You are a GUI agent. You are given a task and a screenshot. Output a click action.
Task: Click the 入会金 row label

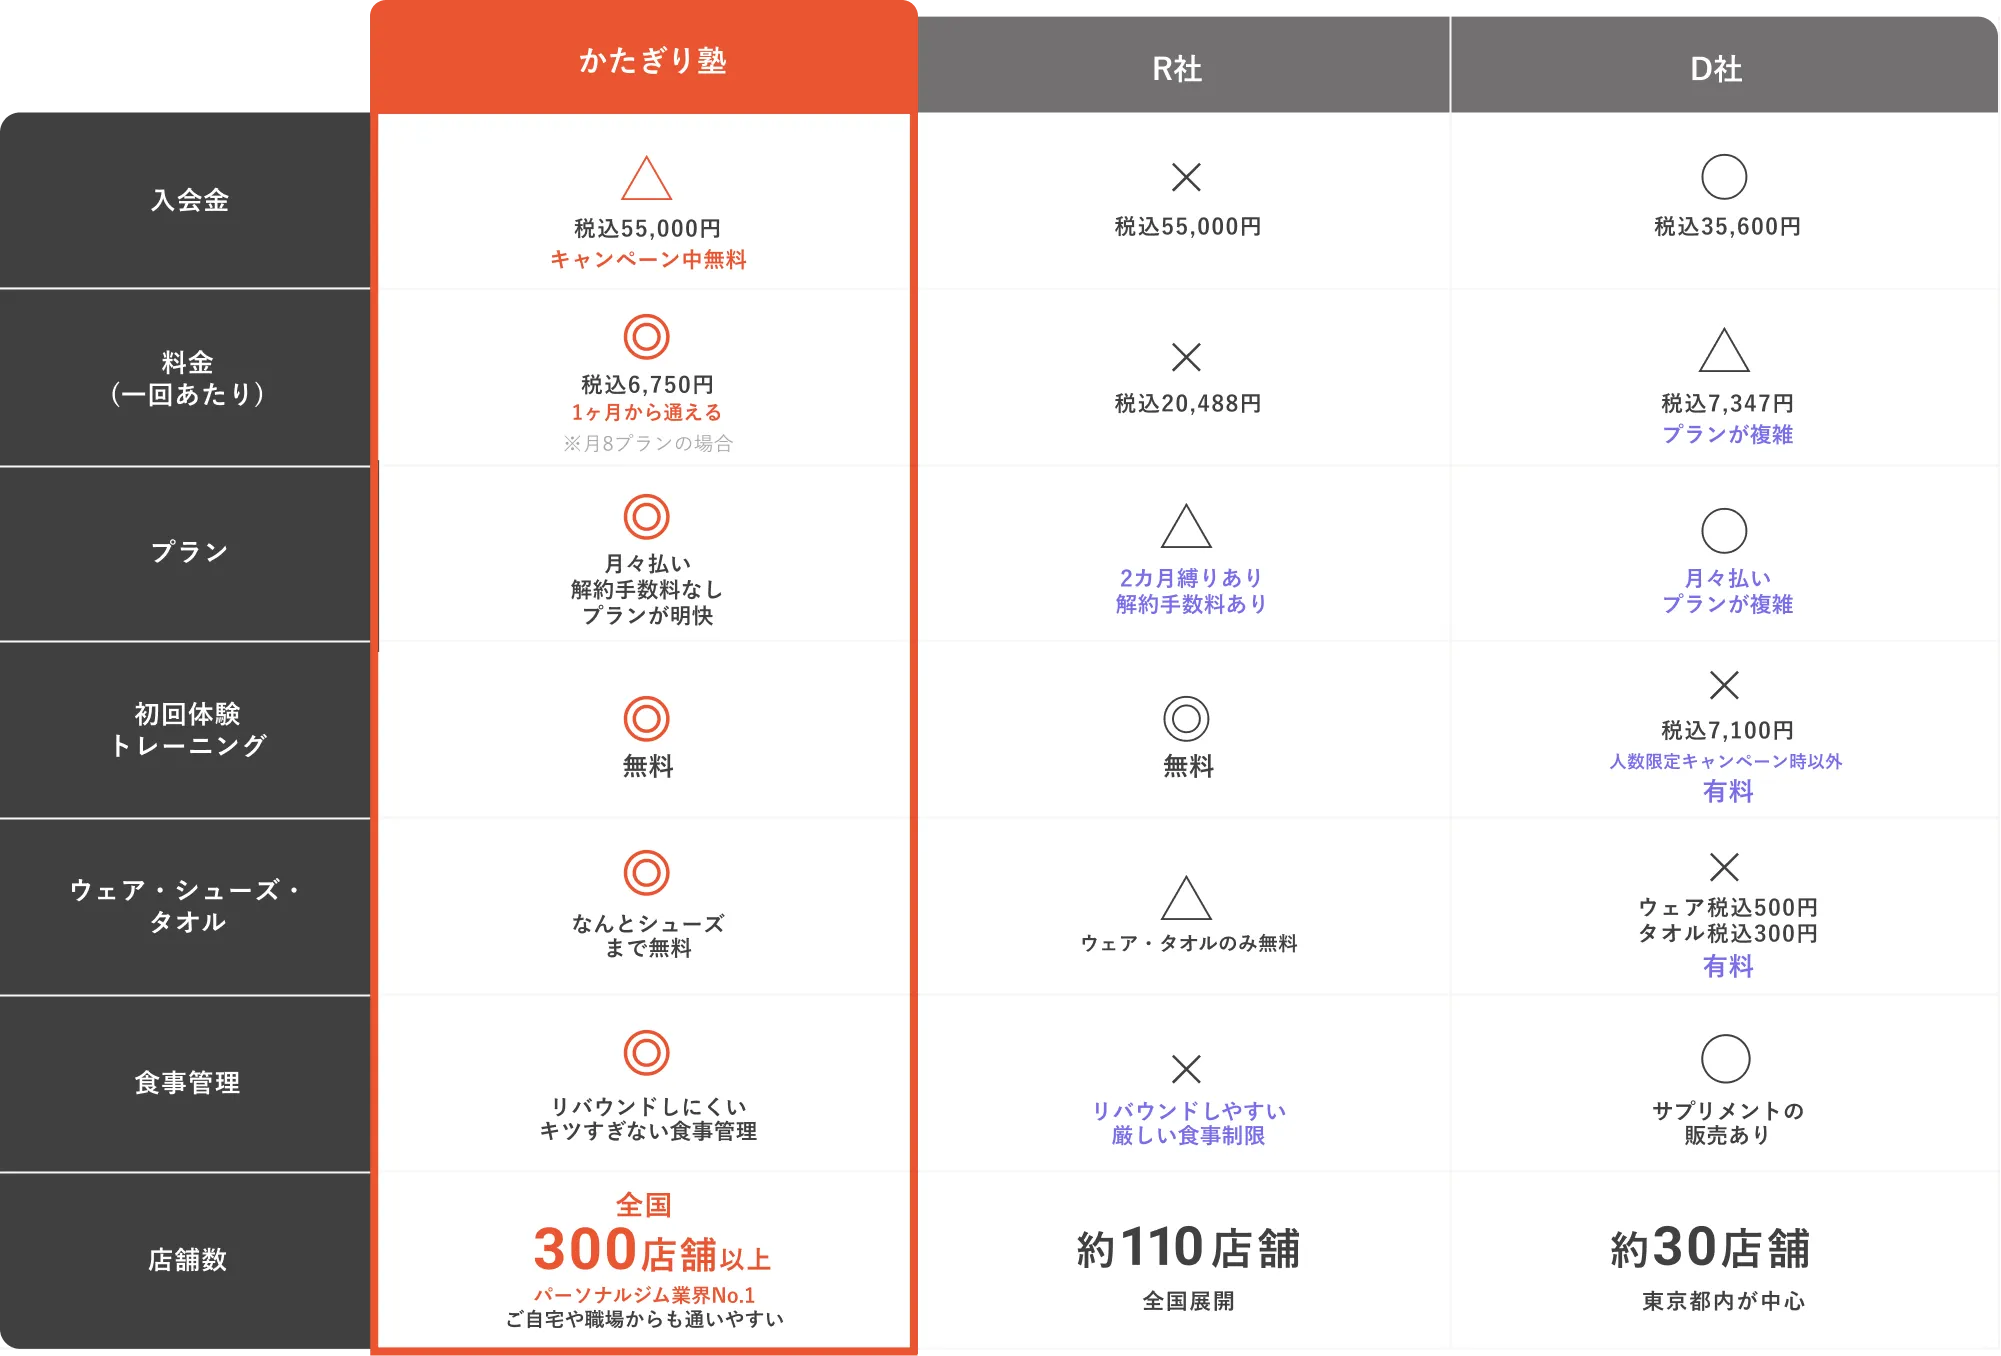[x=186, y=200]
